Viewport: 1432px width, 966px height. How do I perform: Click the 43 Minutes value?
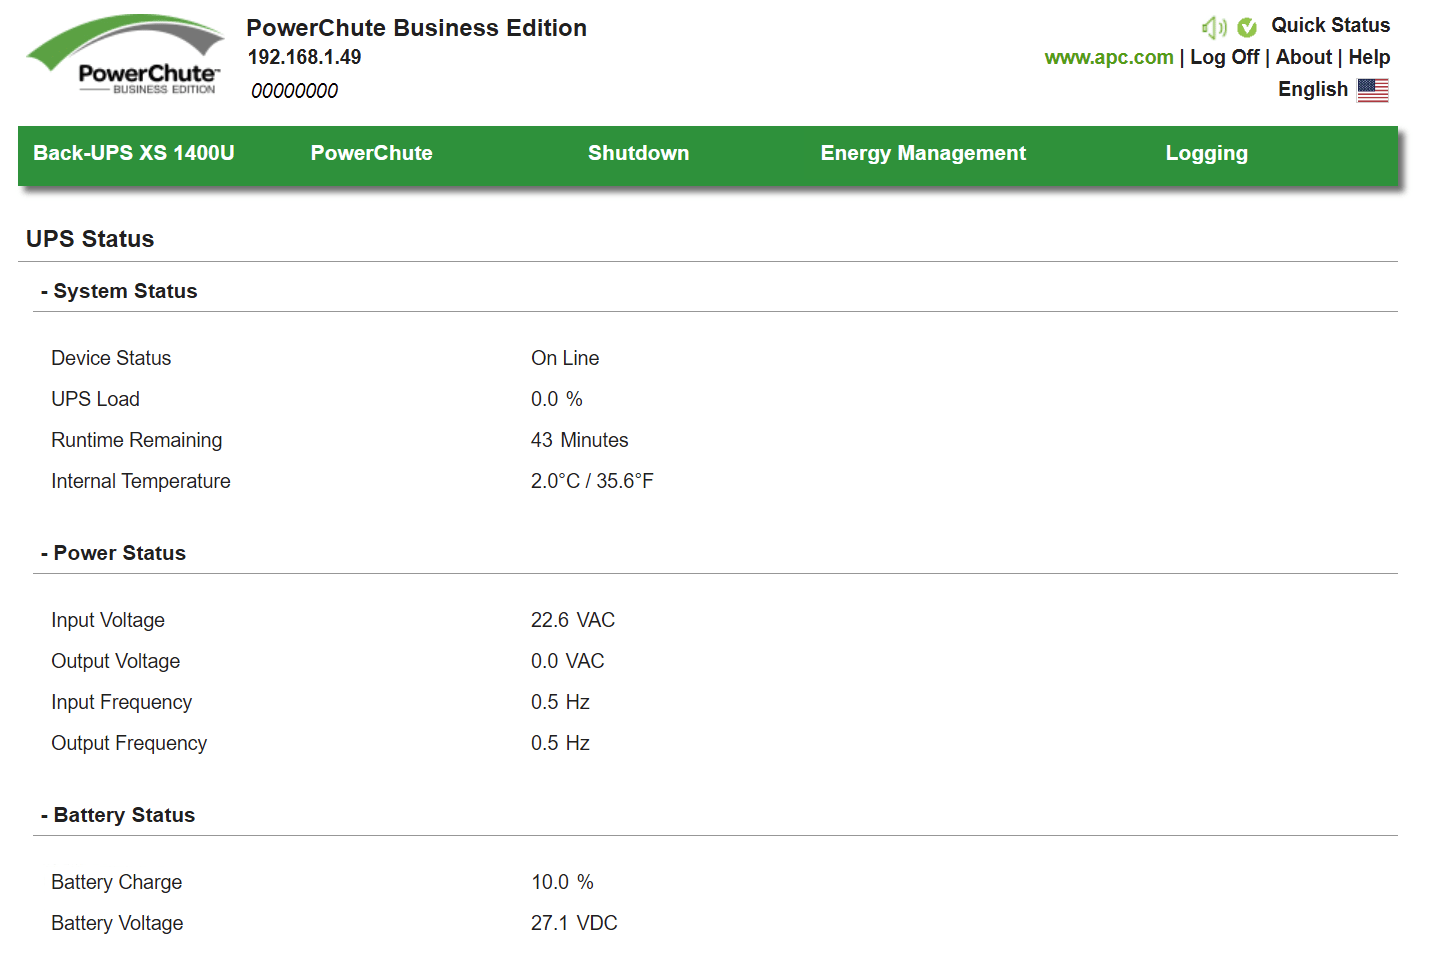(580, 440)
